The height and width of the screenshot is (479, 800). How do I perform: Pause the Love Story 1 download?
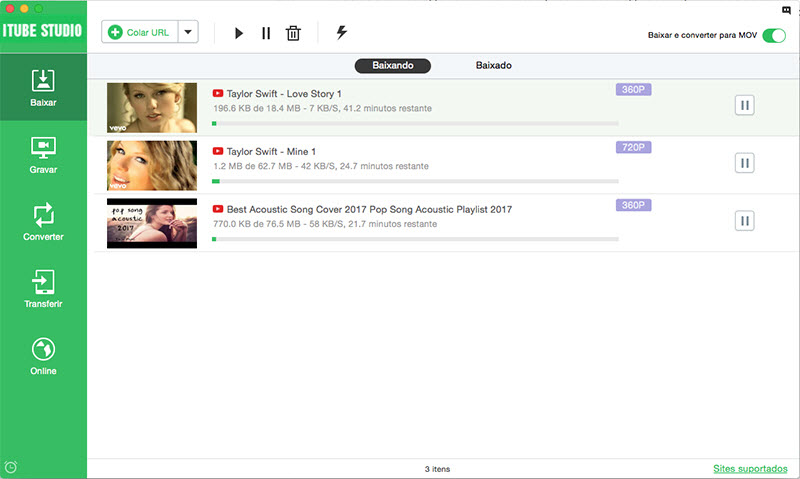744,106
